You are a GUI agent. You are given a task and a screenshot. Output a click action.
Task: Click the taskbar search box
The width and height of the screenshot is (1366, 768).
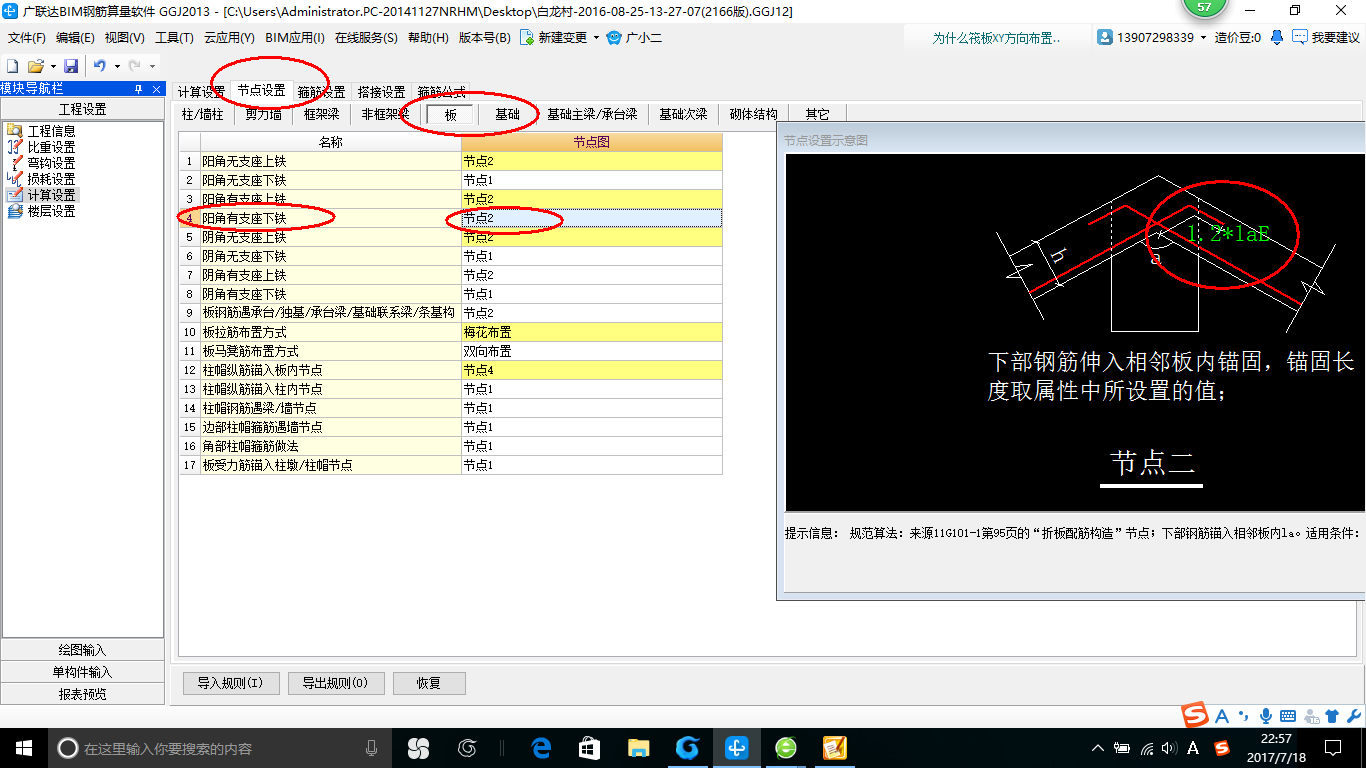coord(220,748)
